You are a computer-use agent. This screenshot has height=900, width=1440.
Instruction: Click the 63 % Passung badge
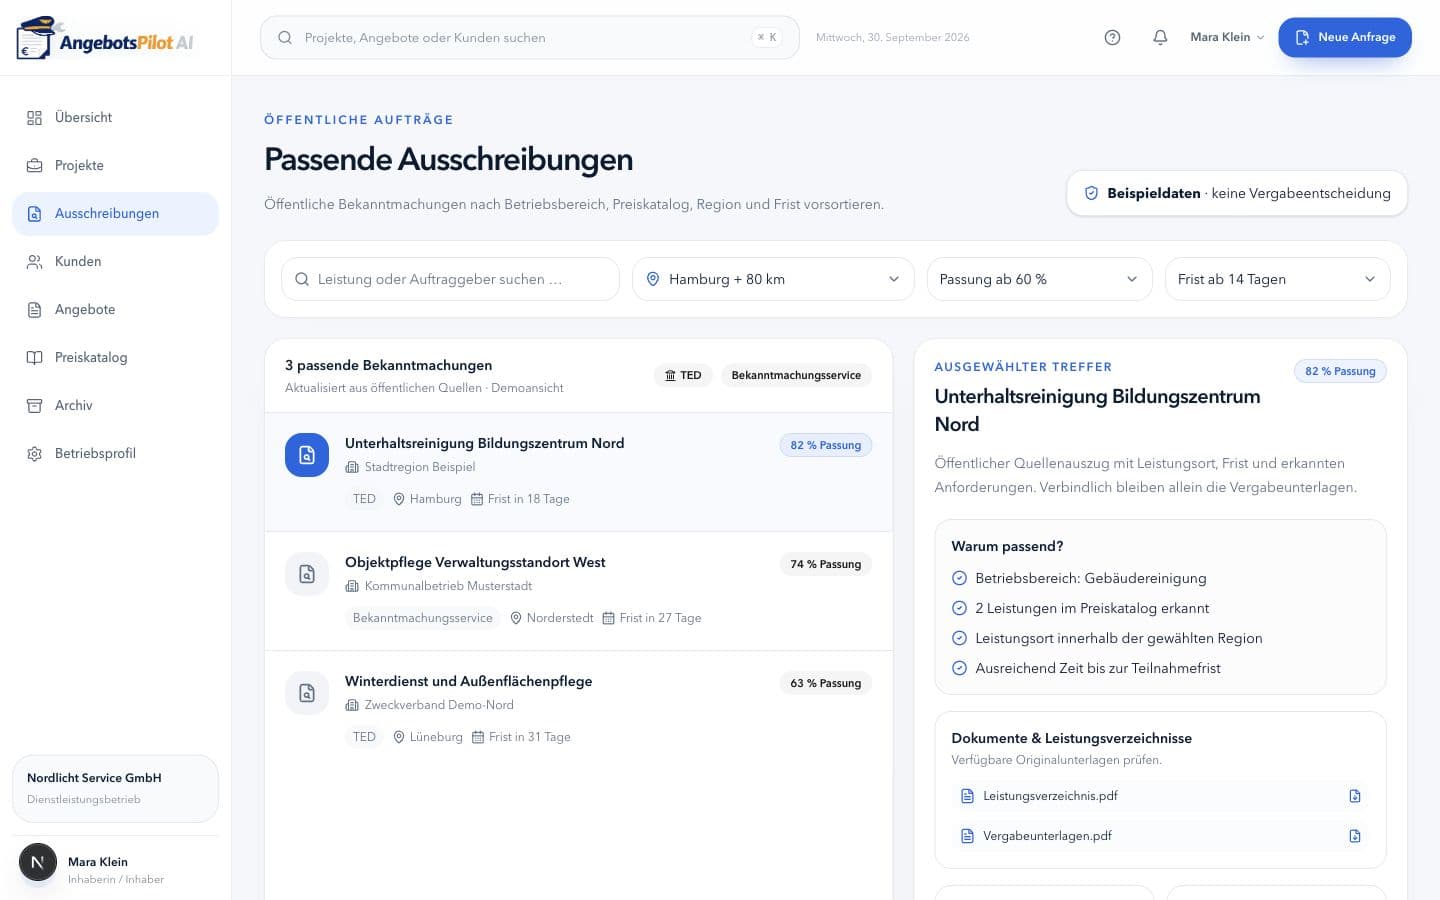pyautogui.click(x=825, y=683)
